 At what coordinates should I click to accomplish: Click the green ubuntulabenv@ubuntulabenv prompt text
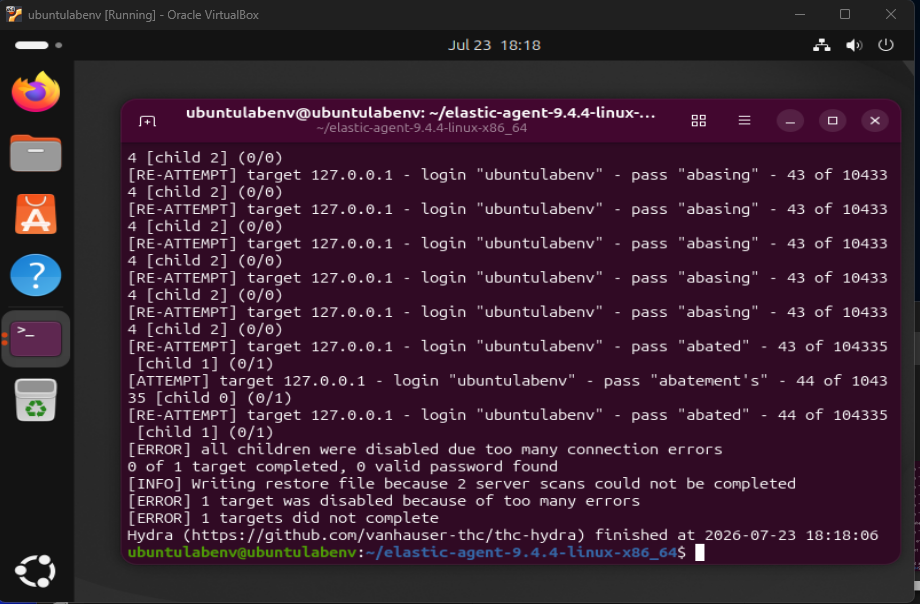click(242, 552)
